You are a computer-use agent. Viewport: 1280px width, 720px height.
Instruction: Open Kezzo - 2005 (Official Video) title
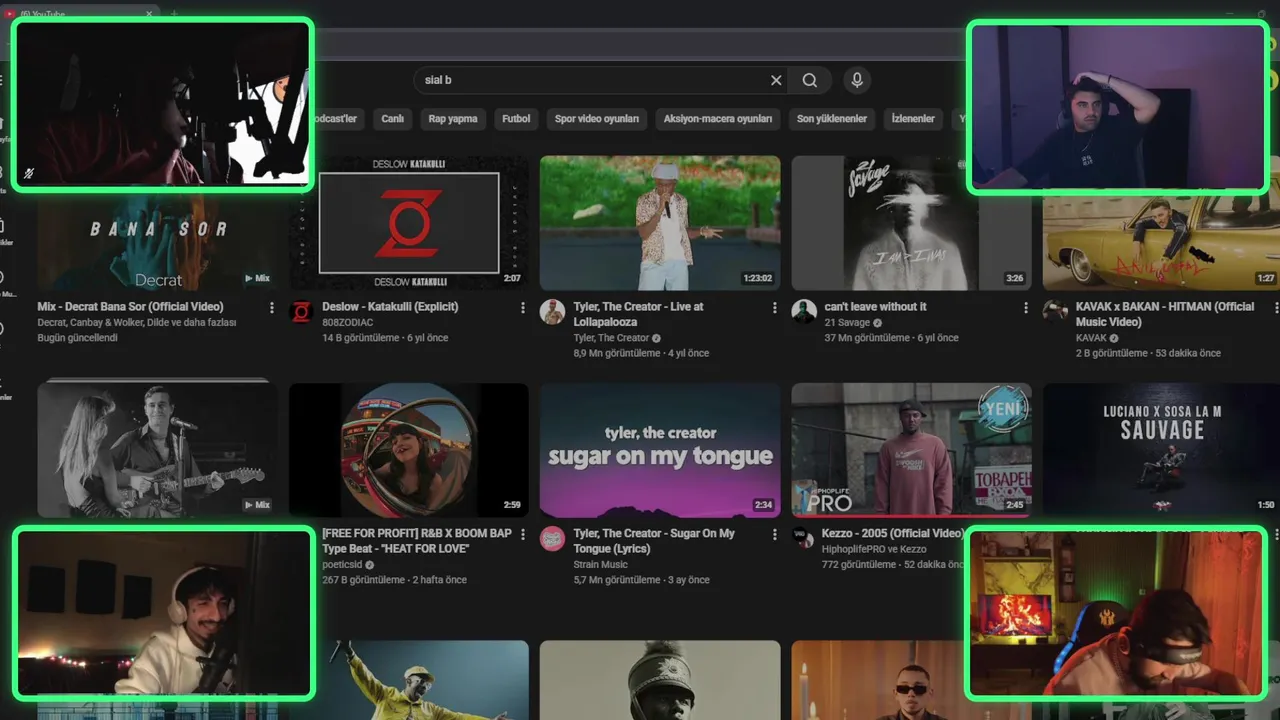893,534
